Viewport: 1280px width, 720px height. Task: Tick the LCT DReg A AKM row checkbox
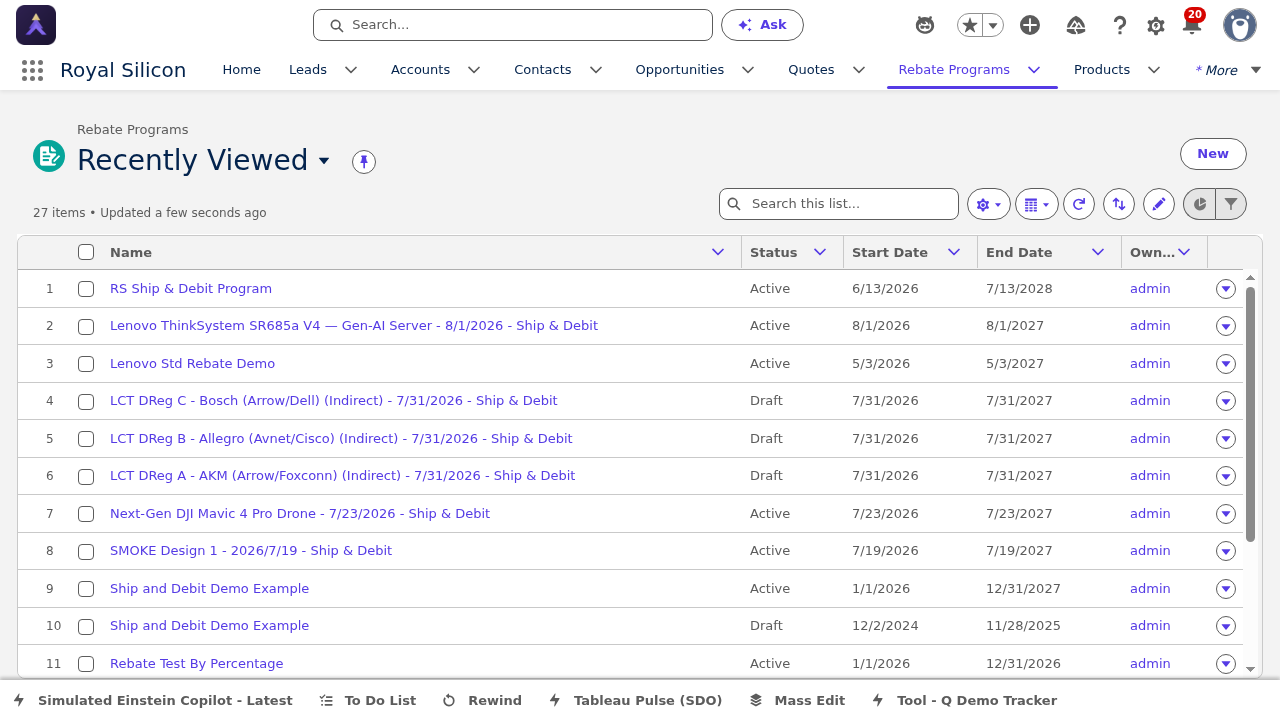pyautogui.click(x=86, y=476)
